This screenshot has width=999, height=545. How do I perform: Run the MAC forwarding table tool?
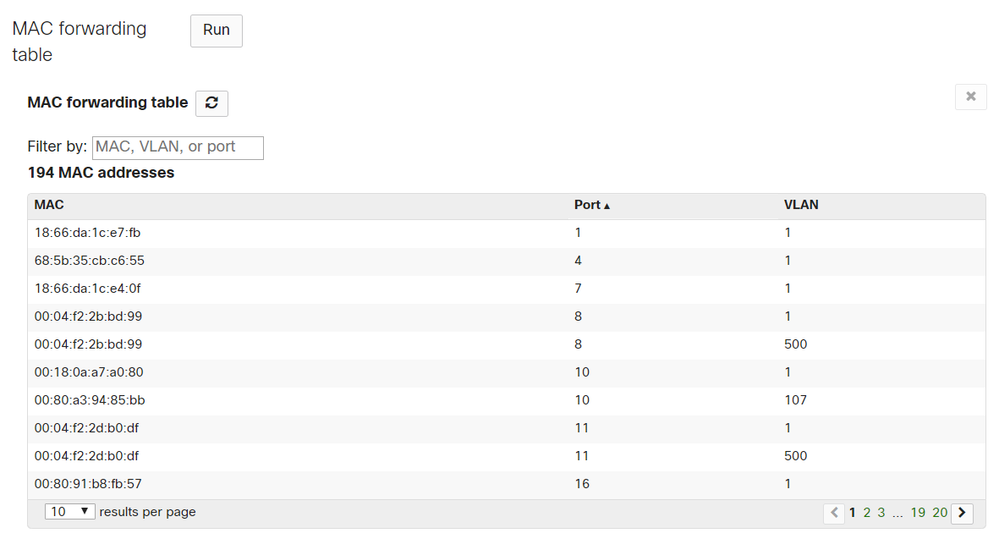click(216, 31)
